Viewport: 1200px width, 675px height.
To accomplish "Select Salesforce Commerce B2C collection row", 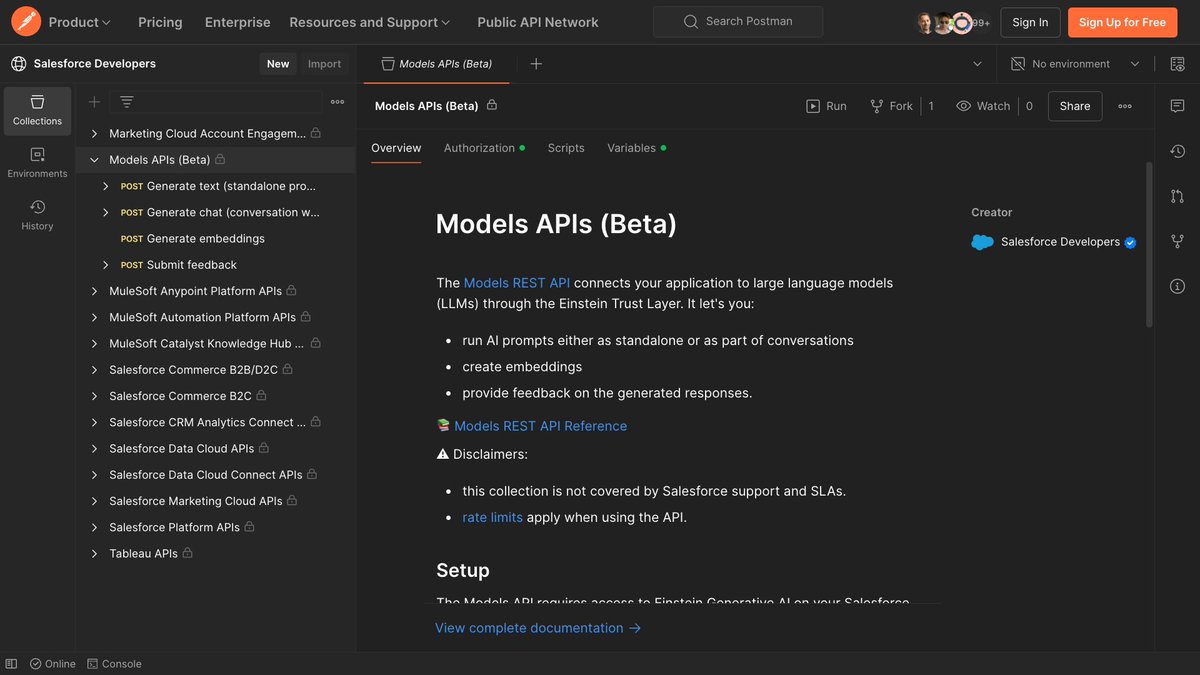I will coord(216,396).
